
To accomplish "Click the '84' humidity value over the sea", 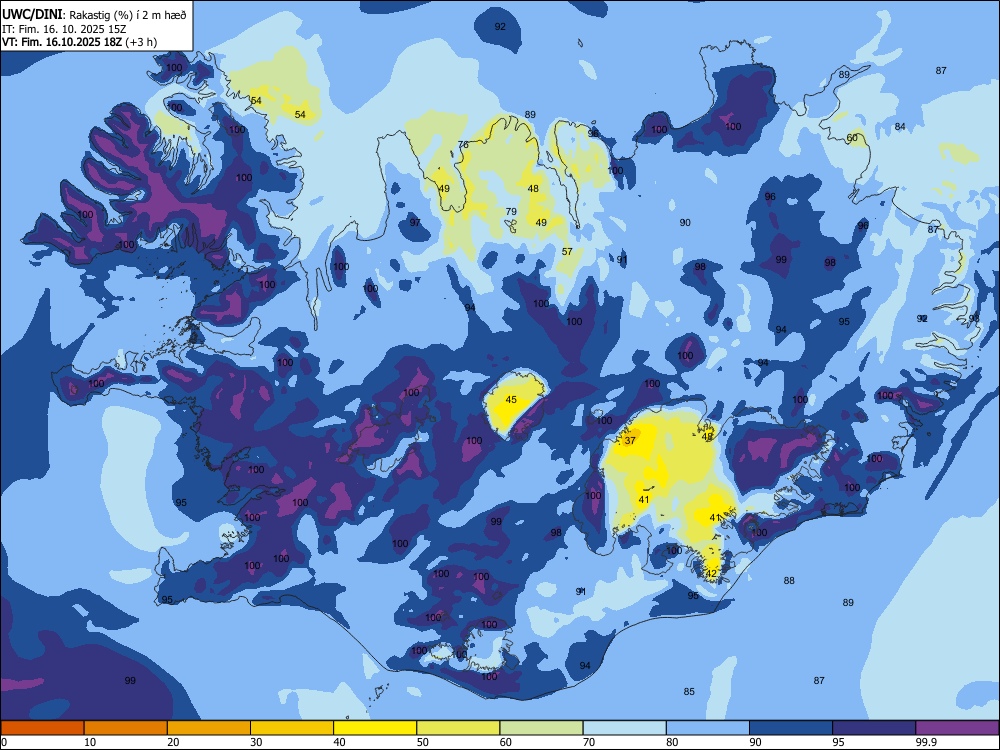I will pyautogui.click(x=900, y=127).
